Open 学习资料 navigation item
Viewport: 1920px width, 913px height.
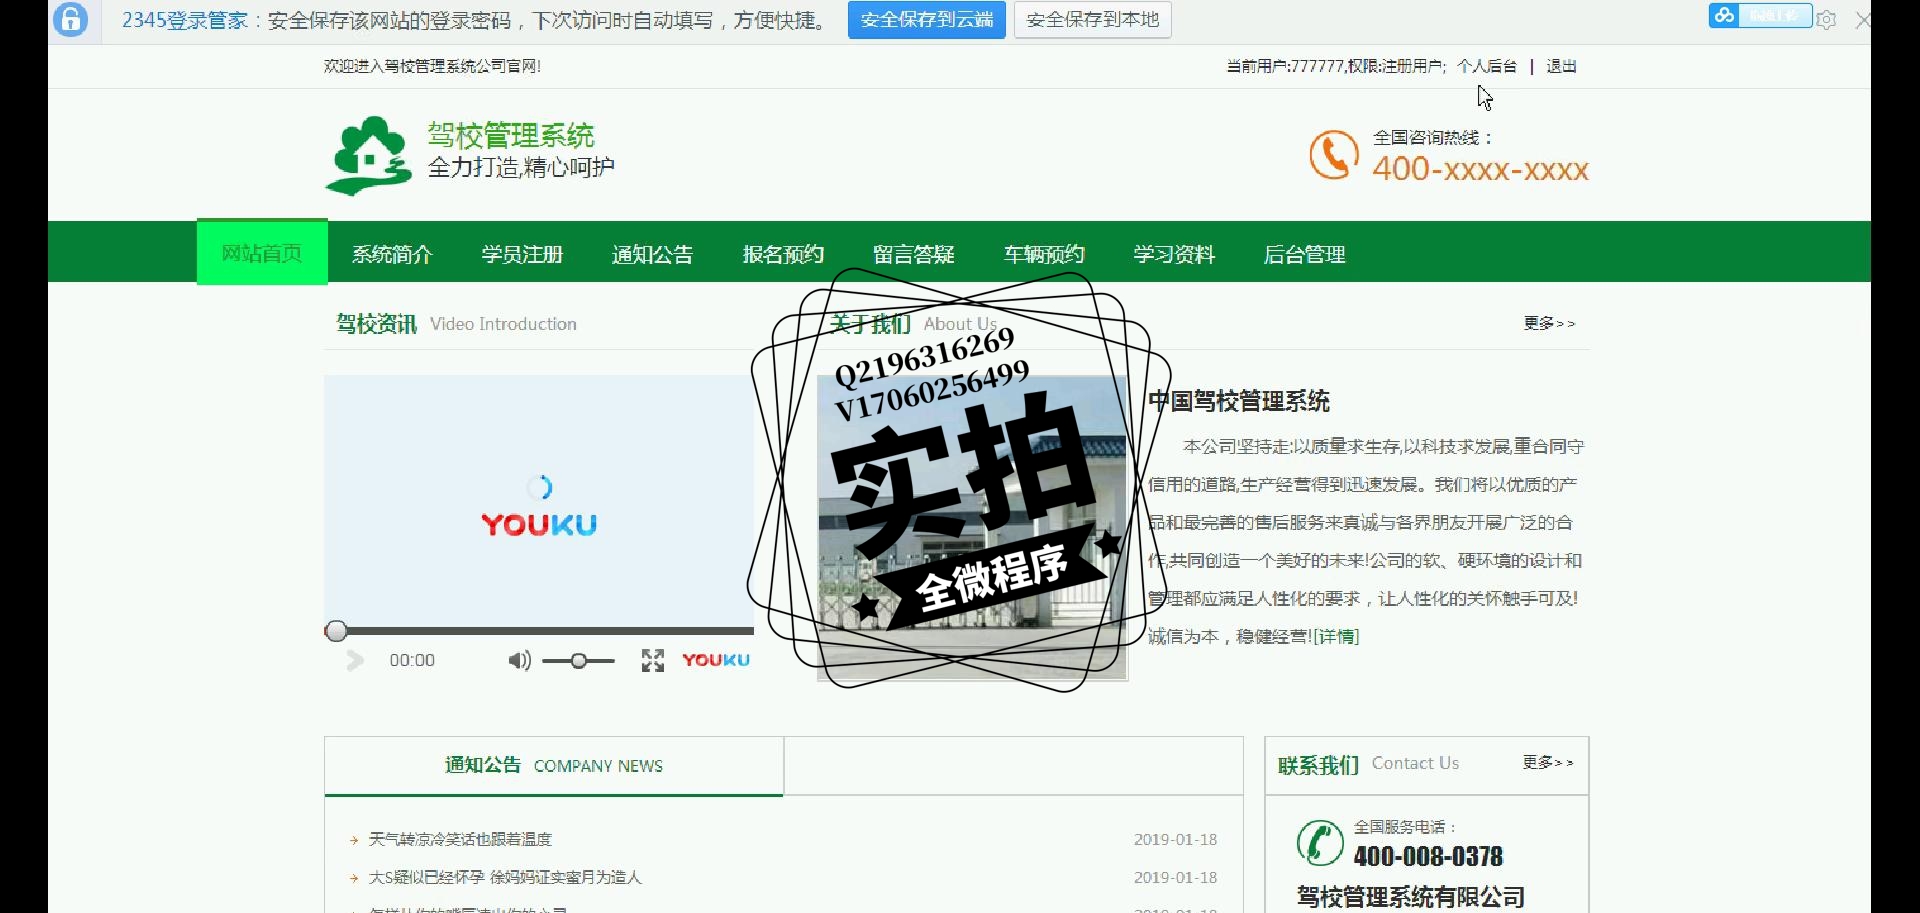click(x=1174, y=254)
